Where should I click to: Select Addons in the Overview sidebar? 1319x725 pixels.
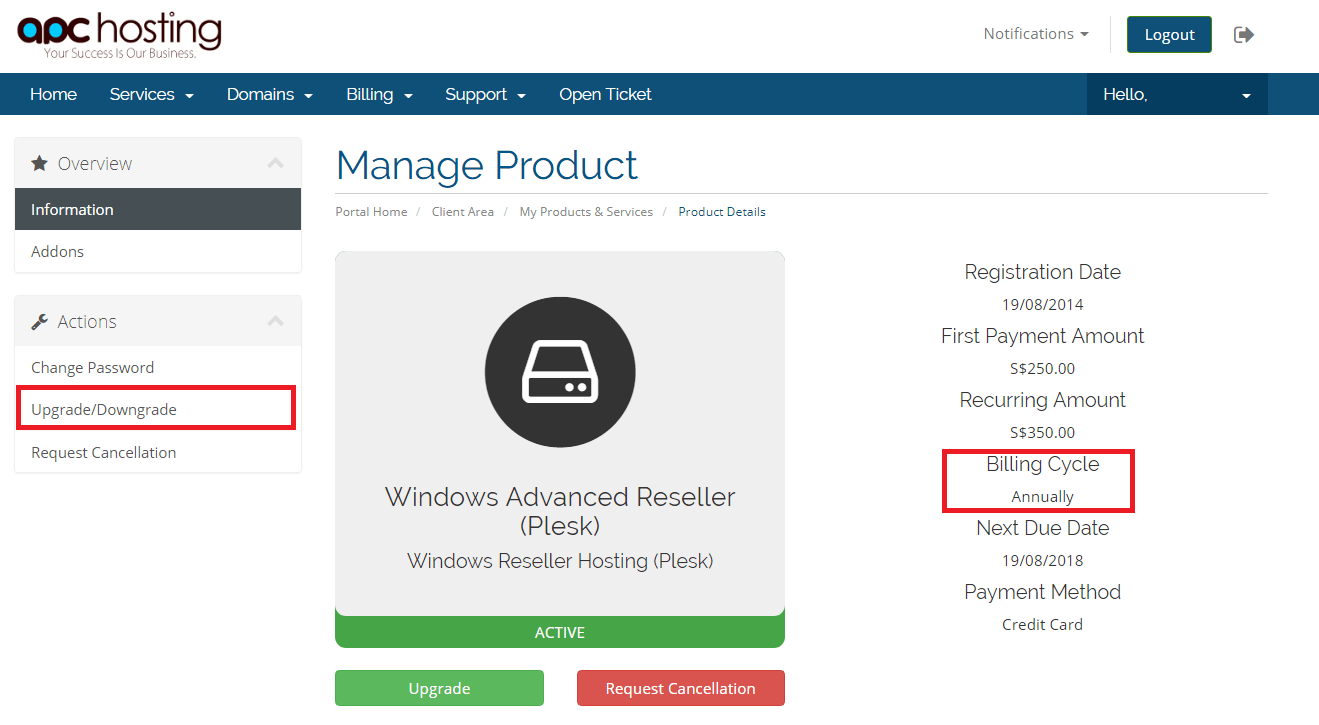click(158, 251)
